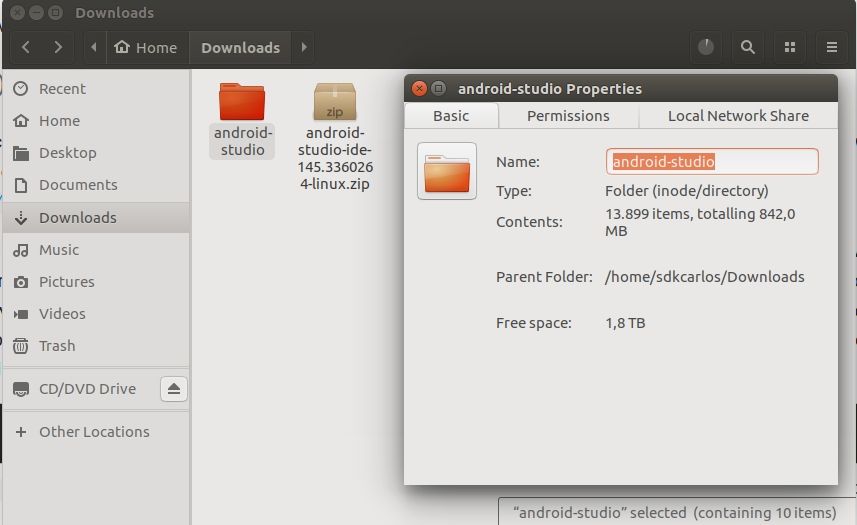Viewport: 857px width, 525px height.
Task: Click the Name input field
Action: pyautogui.click(x=712, y=162)
